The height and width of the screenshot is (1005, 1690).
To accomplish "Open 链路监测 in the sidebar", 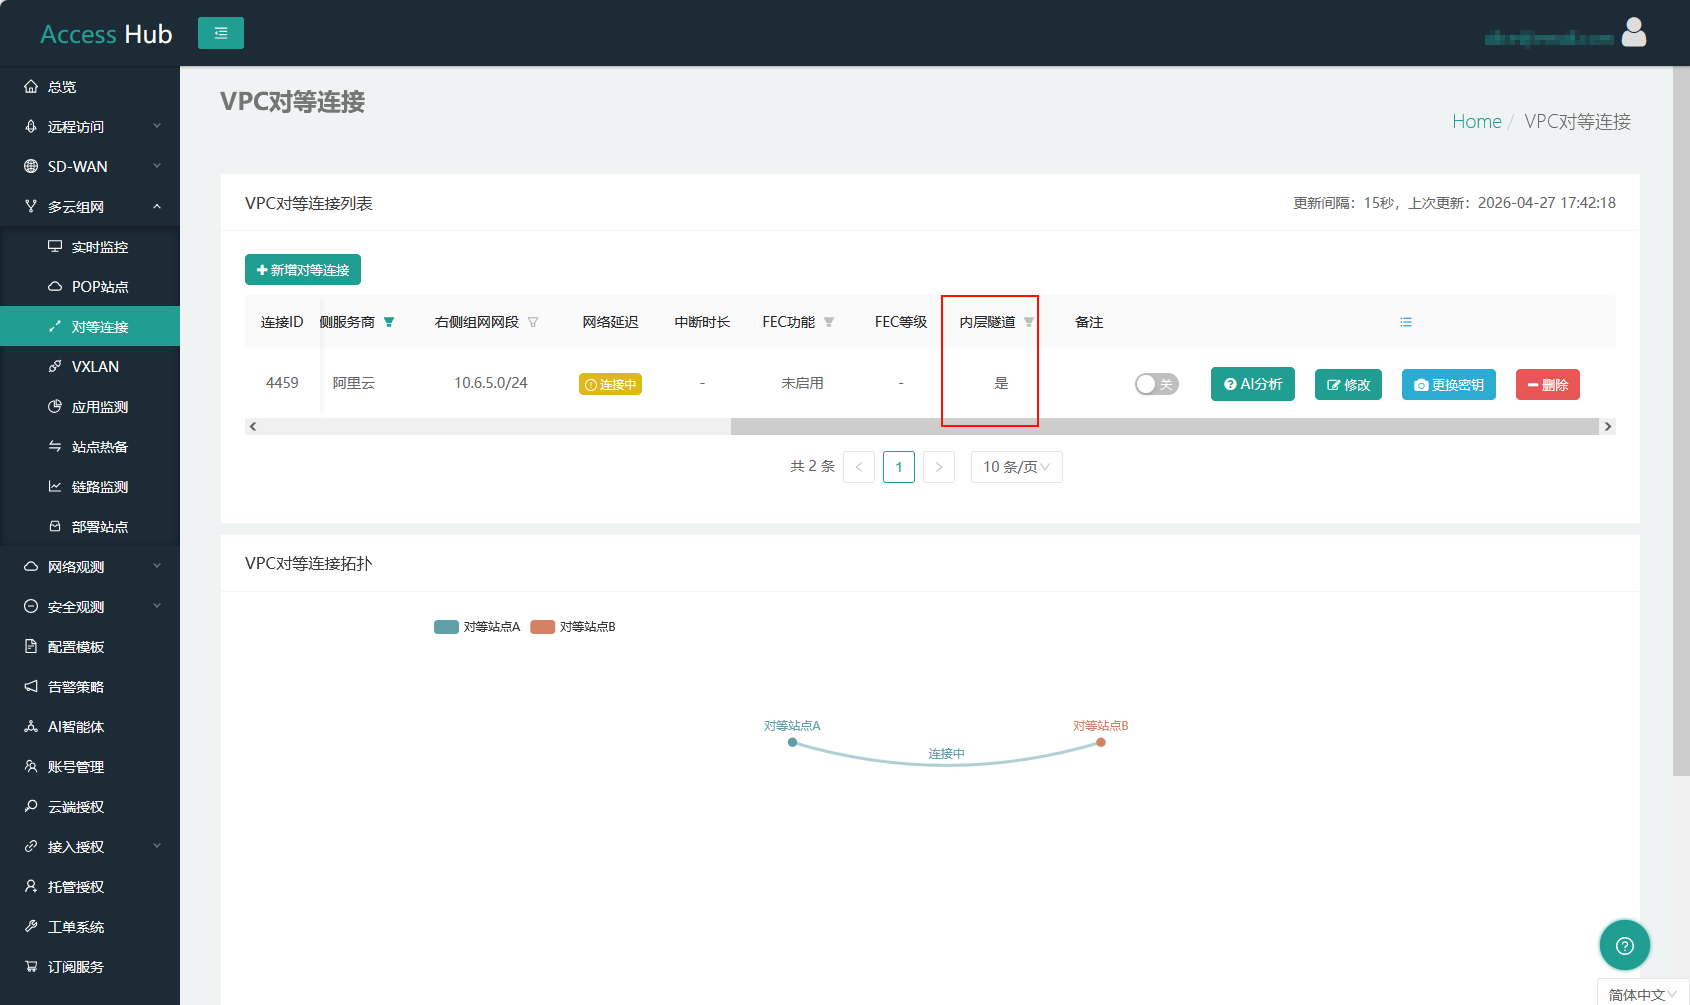I will coord(90,487).
